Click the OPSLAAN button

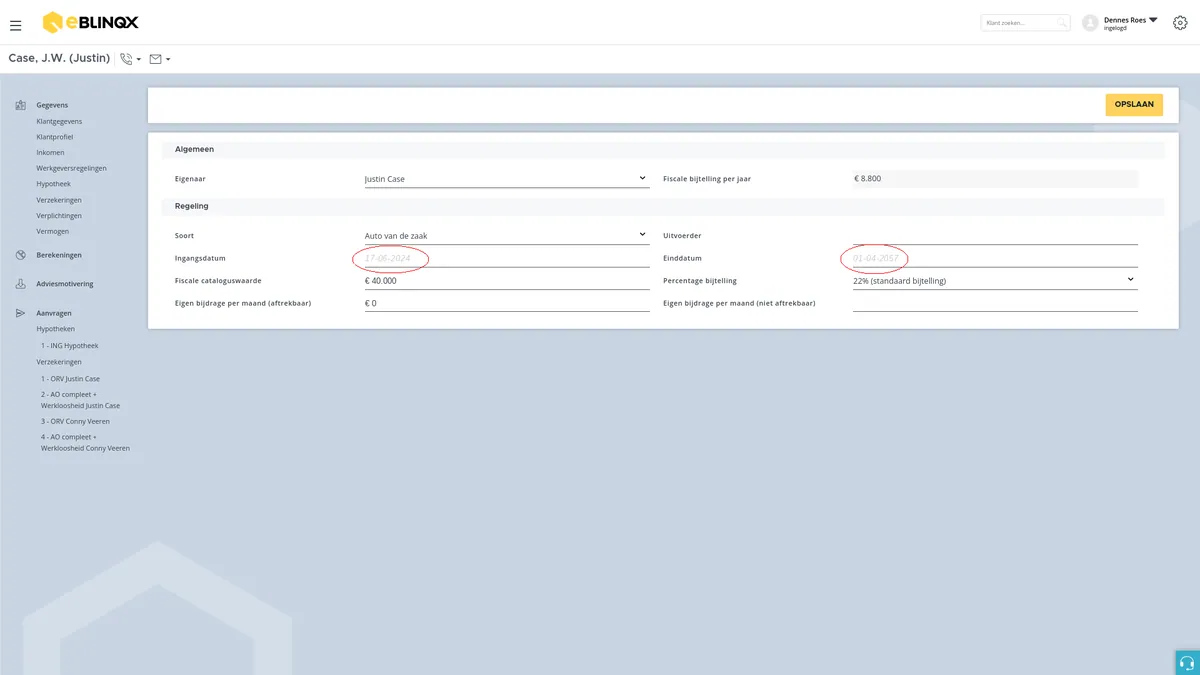point(1134,104)
